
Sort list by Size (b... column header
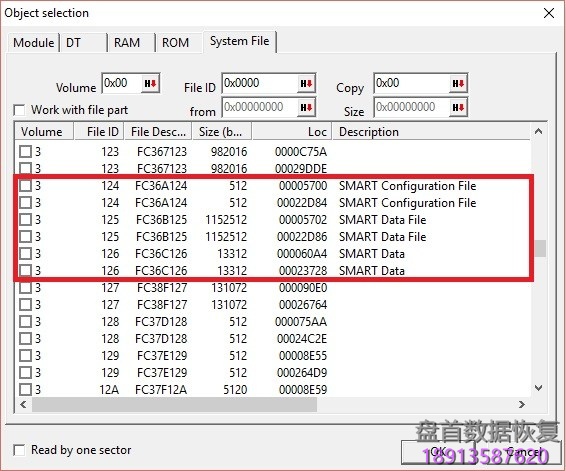coord(222,131)
